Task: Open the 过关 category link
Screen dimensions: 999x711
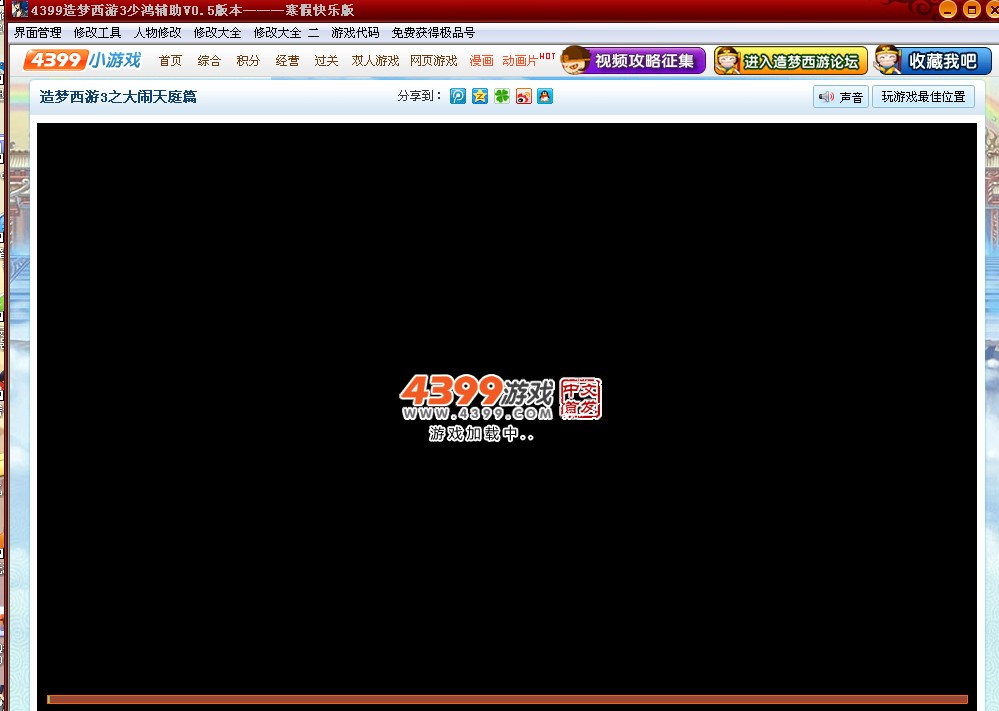Action: [326, 61]
